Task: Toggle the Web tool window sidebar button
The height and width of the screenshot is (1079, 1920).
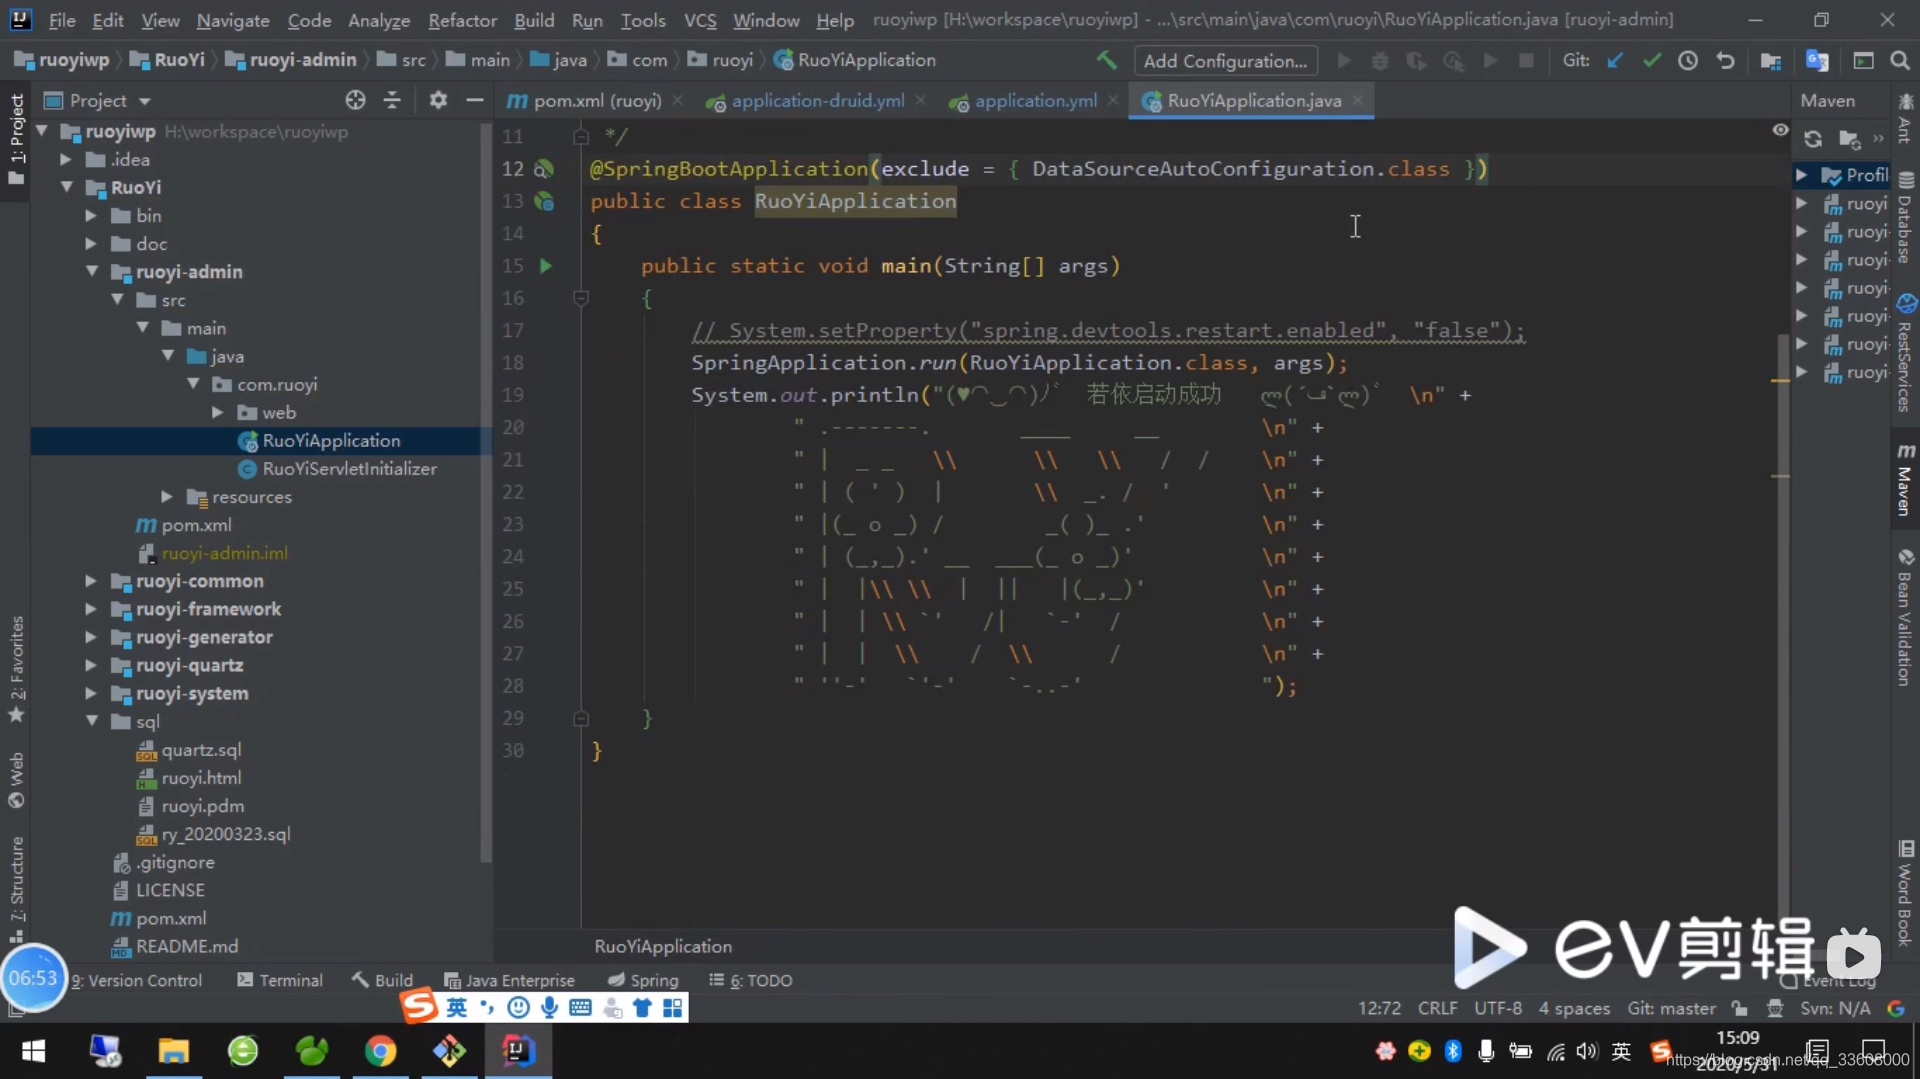Action: pyautogui.click(x=17, y=780)
